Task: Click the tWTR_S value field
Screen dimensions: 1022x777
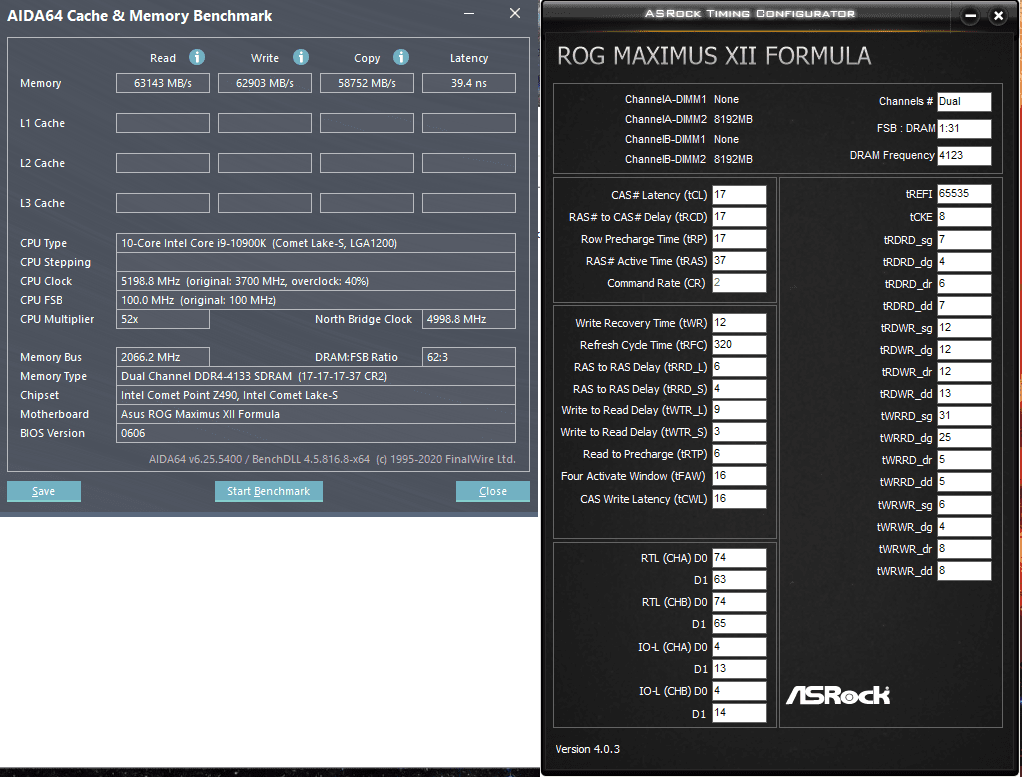Action: click(739, 432)
